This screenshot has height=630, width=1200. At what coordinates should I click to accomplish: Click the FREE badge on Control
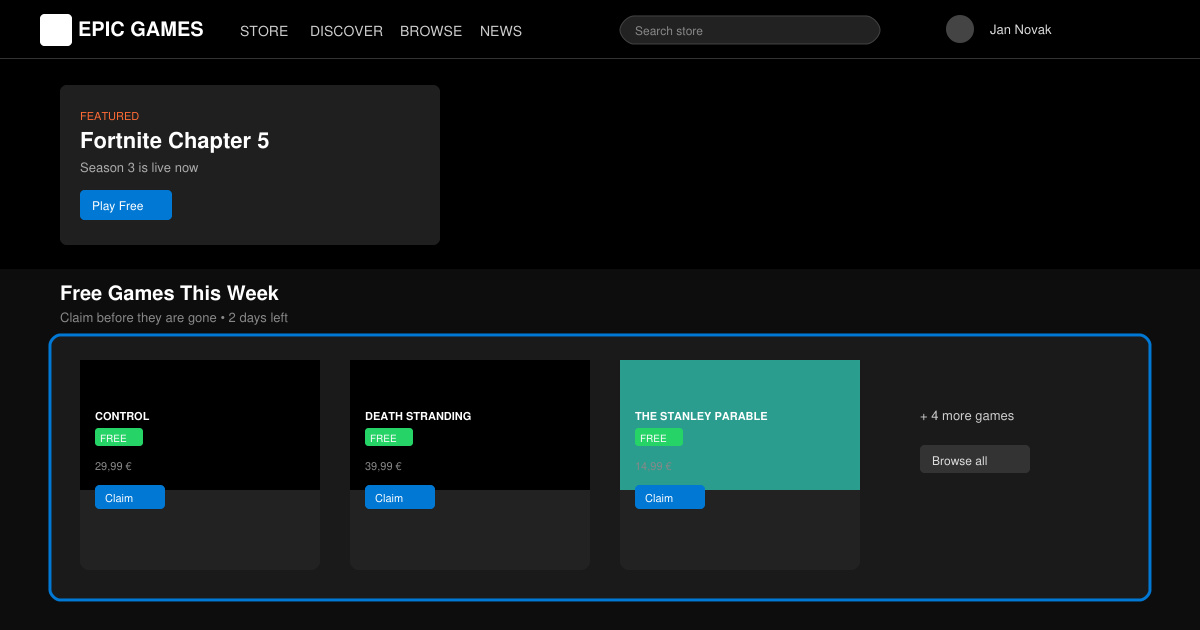(119, 437)
